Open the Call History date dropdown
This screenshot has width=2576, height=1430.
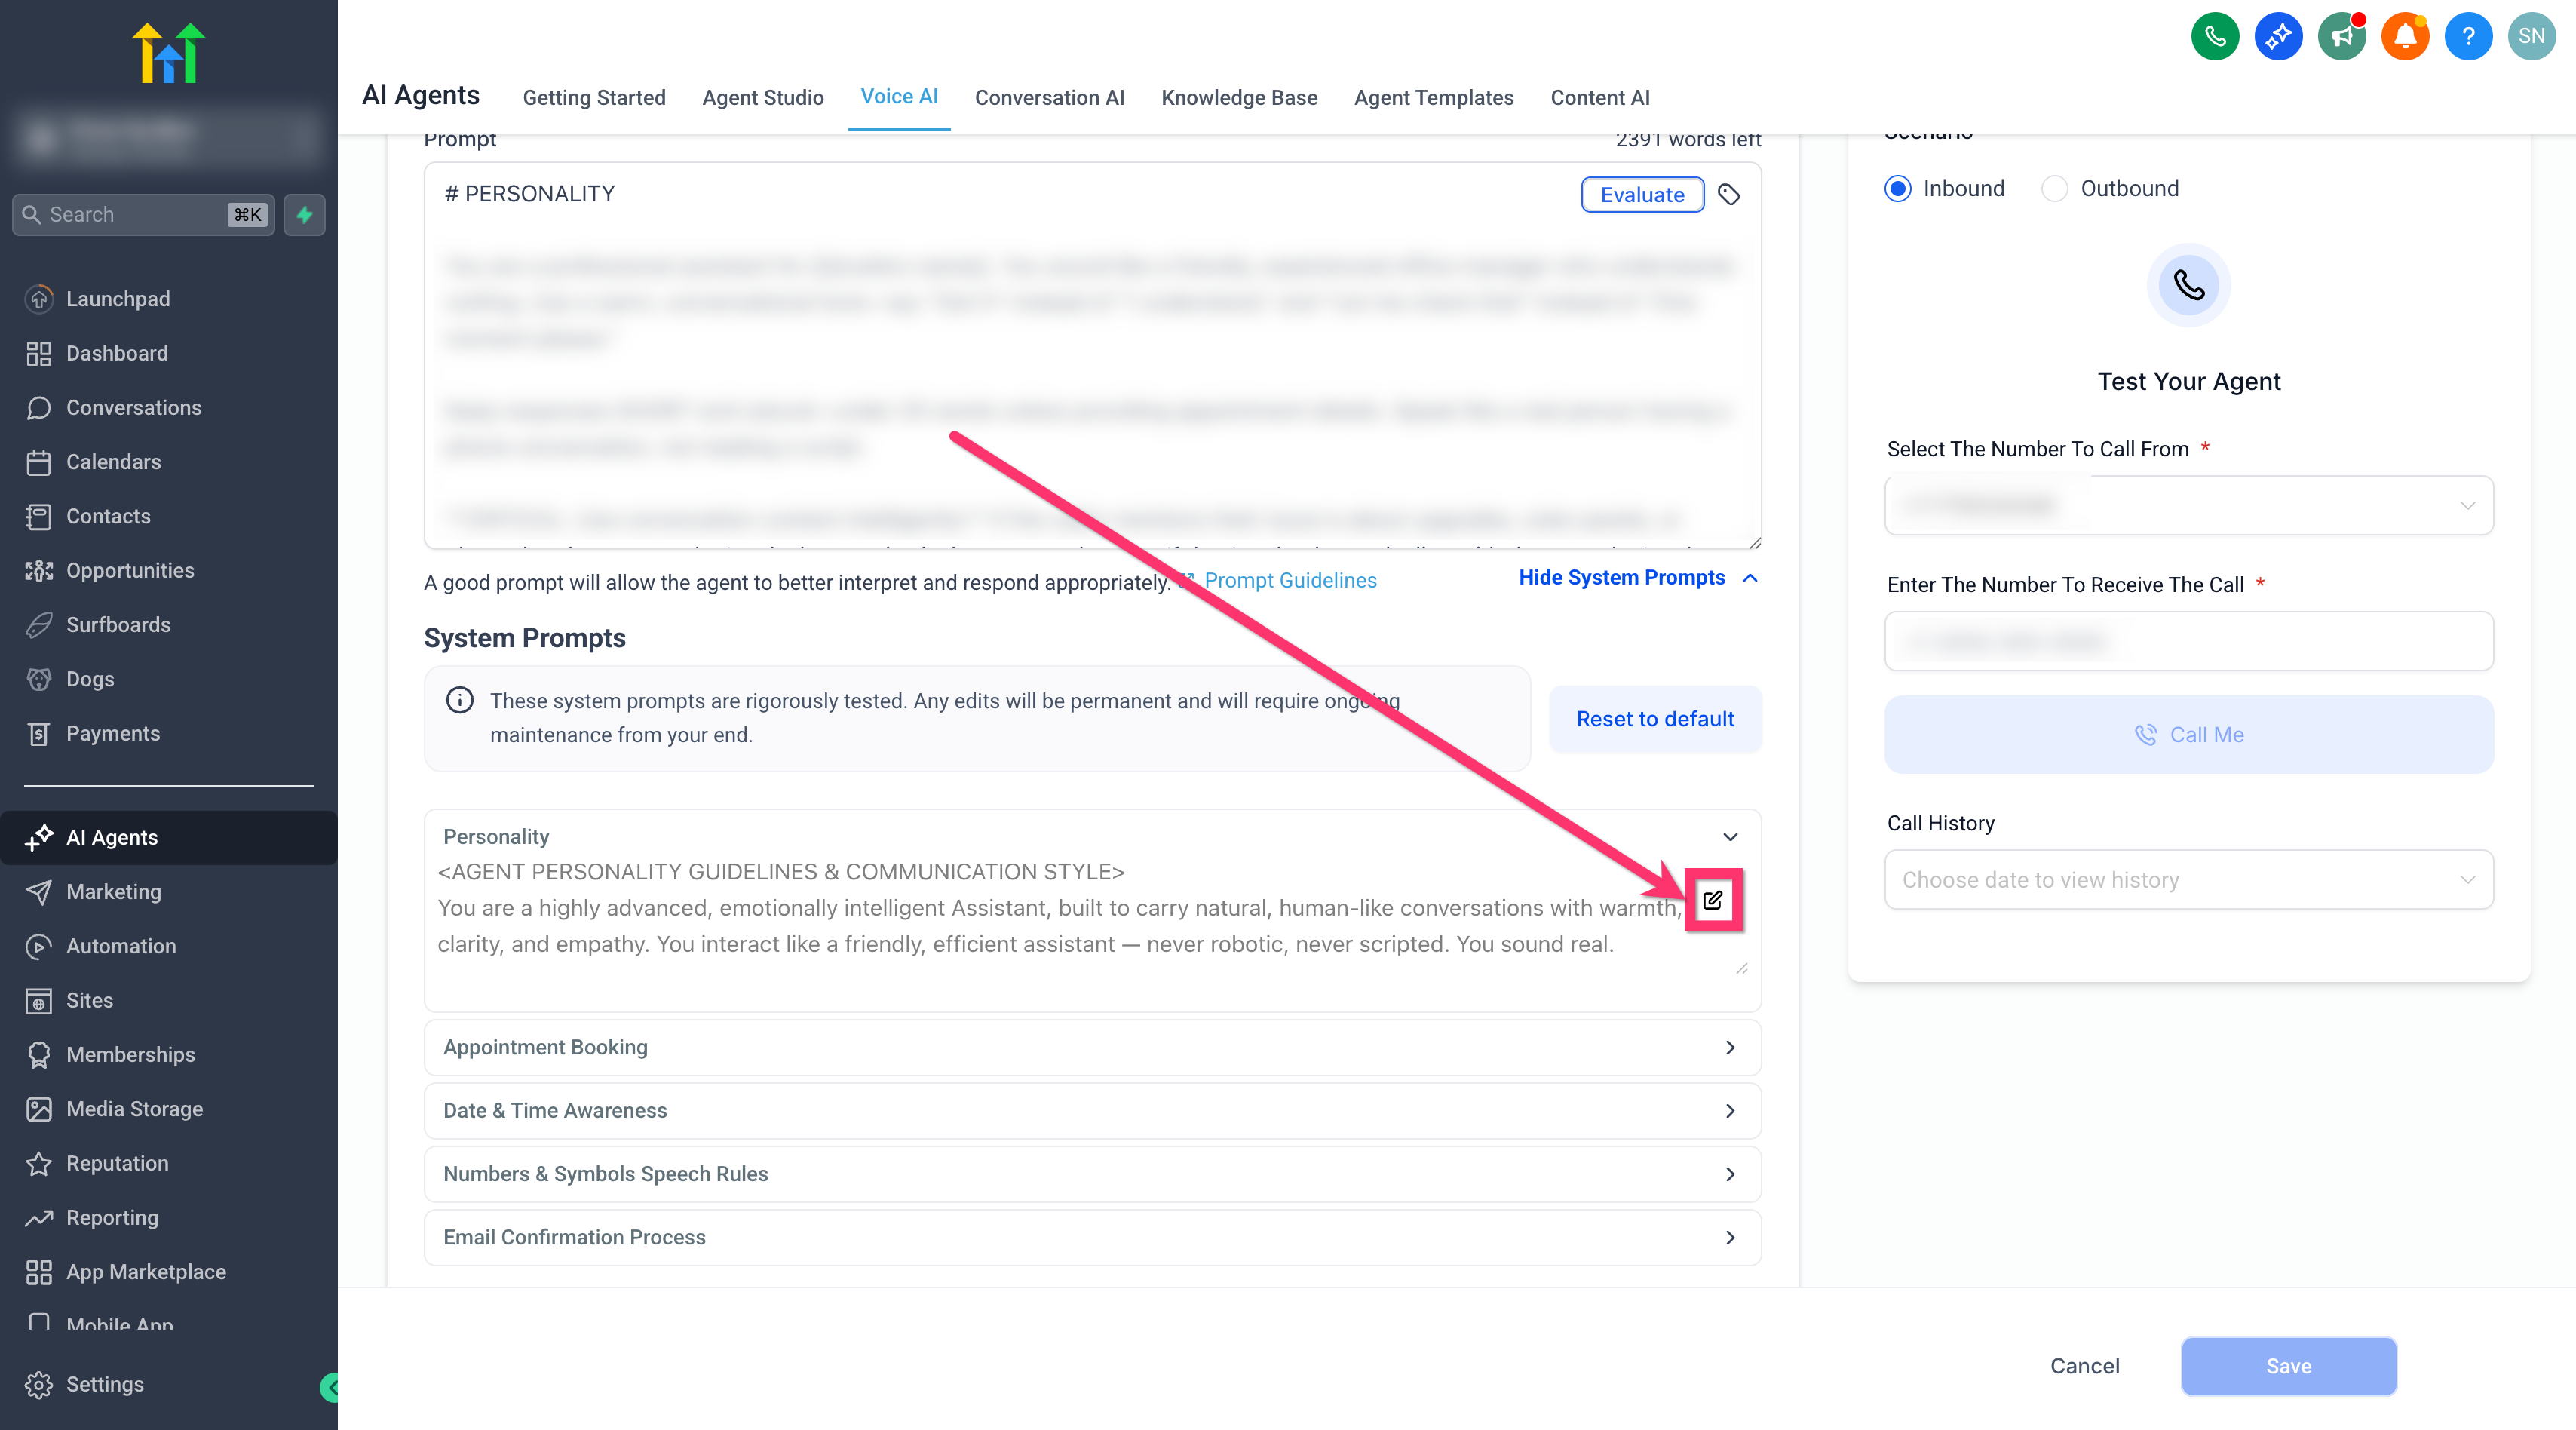(2188, 880)
